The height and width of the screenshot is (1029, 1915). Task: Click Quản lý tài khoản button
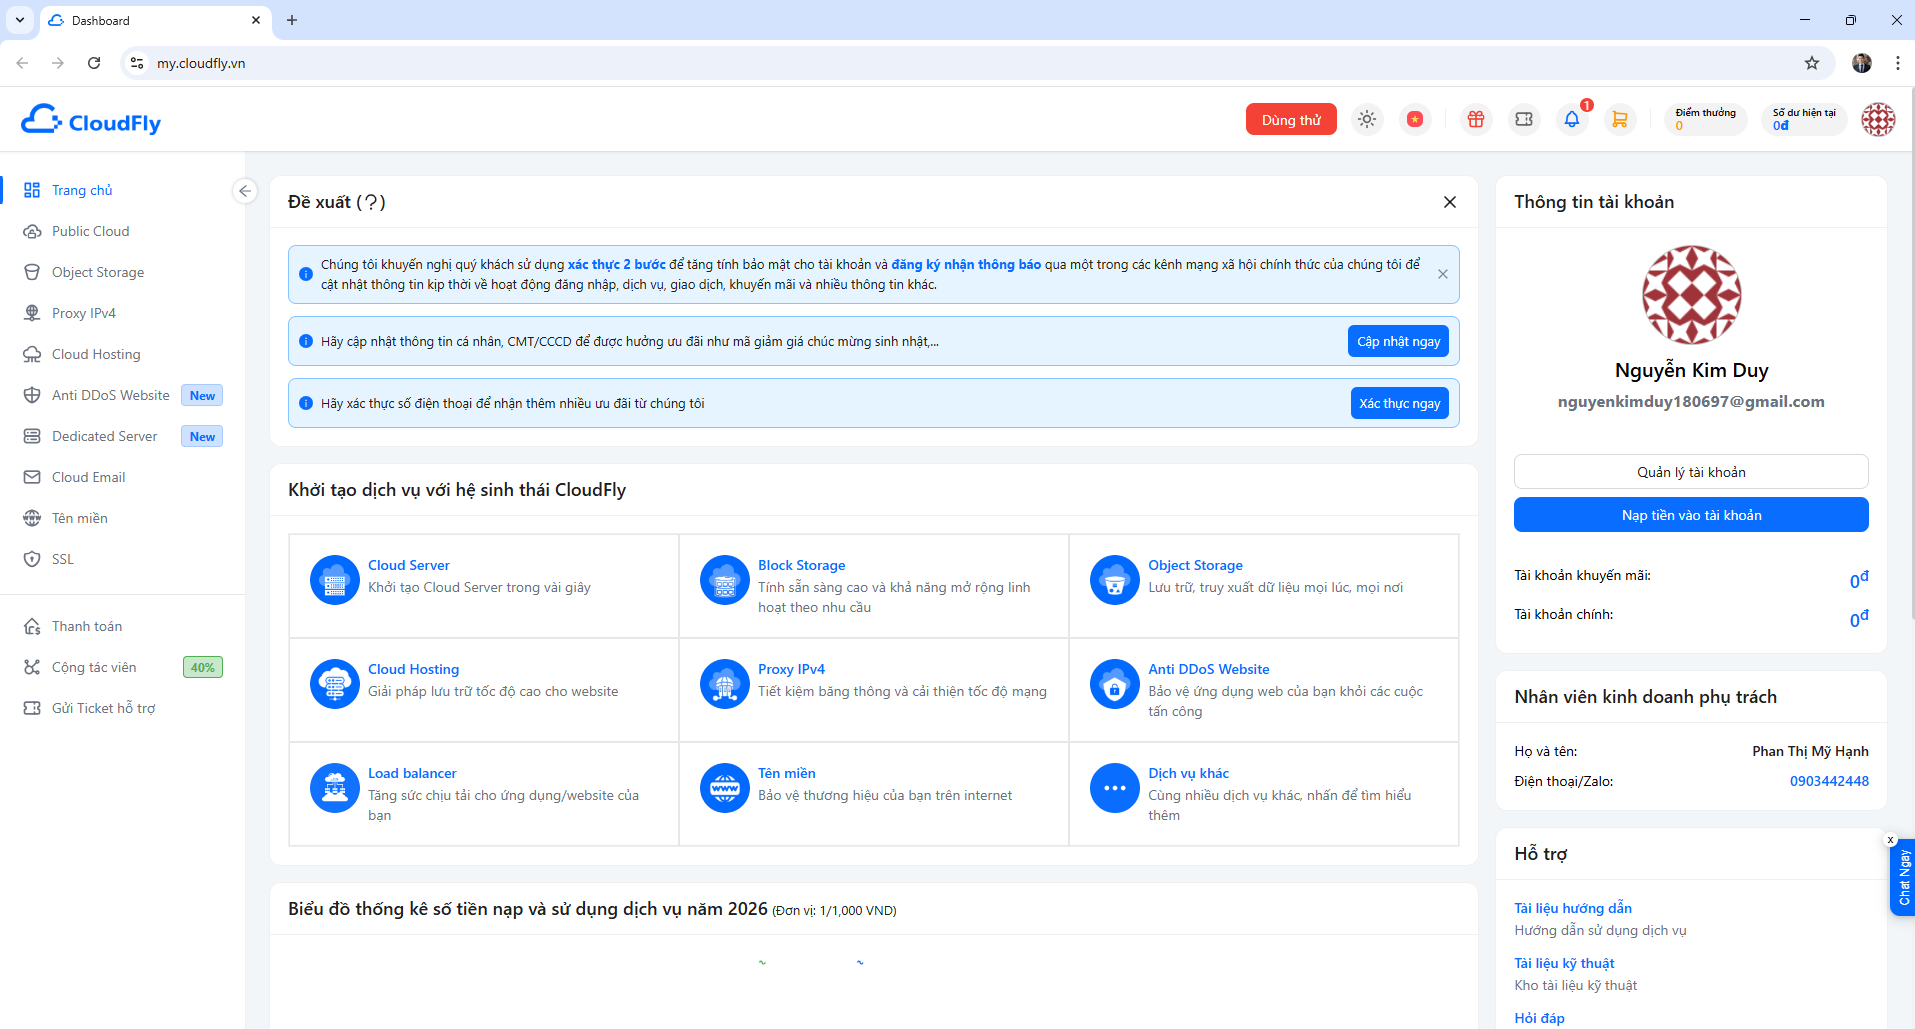coord(1691,472)
